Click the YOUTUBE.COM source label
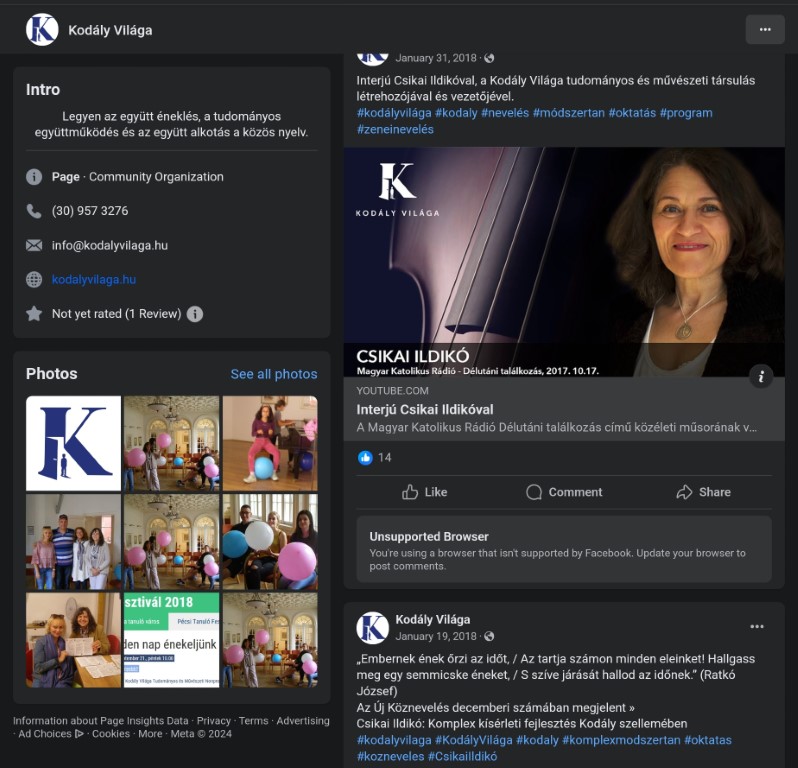Screen dimensions: 798x768 (x=392, y=391)
